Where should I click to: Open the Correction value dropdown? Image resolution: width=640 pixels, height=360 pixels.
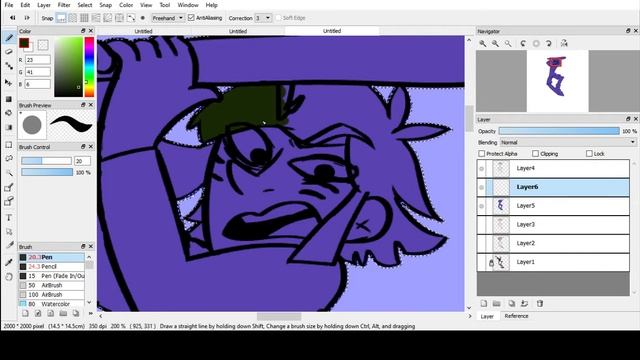tap(263, 18)
